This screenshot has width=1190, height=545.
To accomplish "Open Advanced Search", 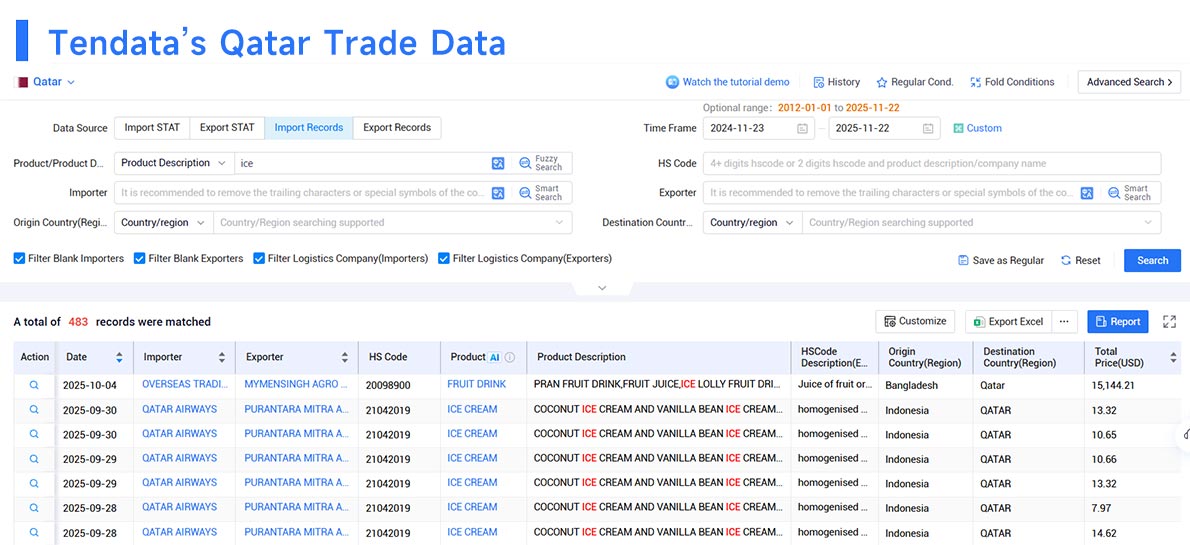I will 1129,82.
